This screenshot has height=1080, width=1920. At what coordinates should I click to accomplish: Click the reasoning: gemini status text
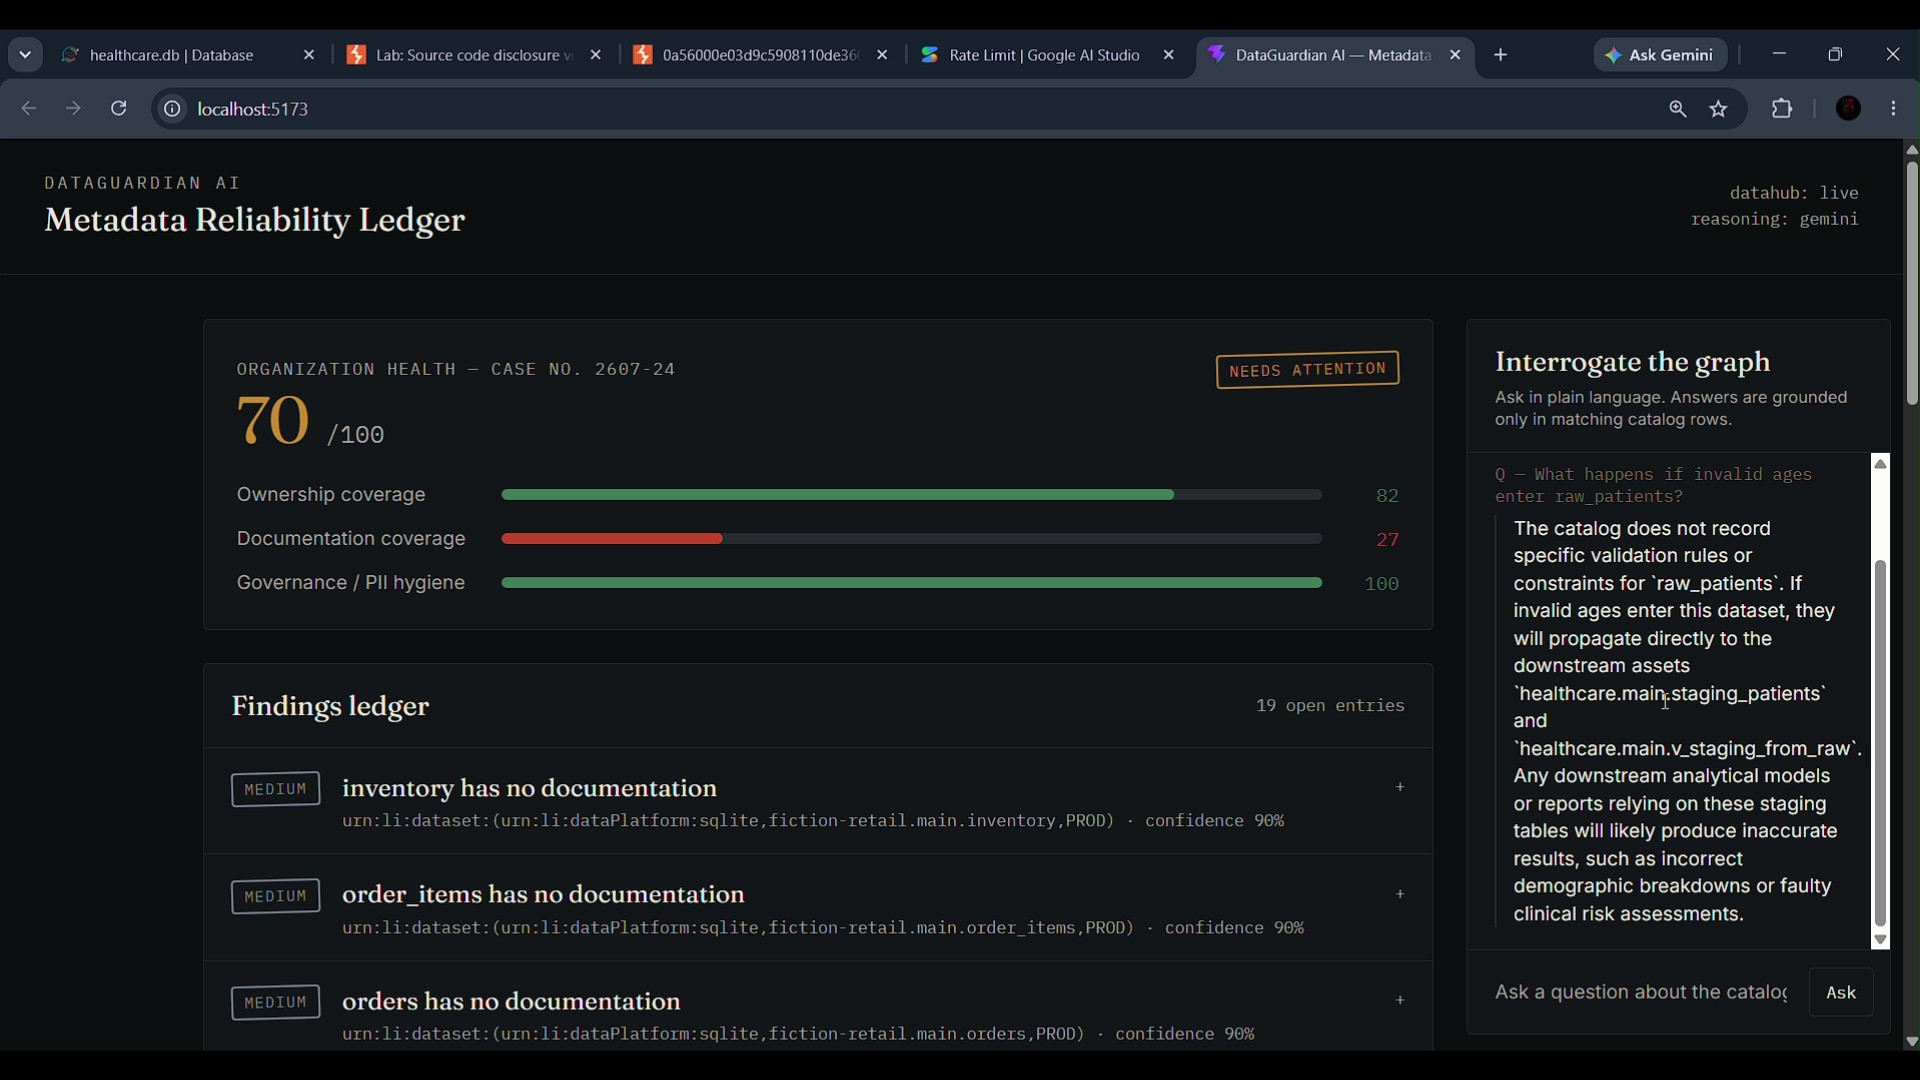(1774, 220)
